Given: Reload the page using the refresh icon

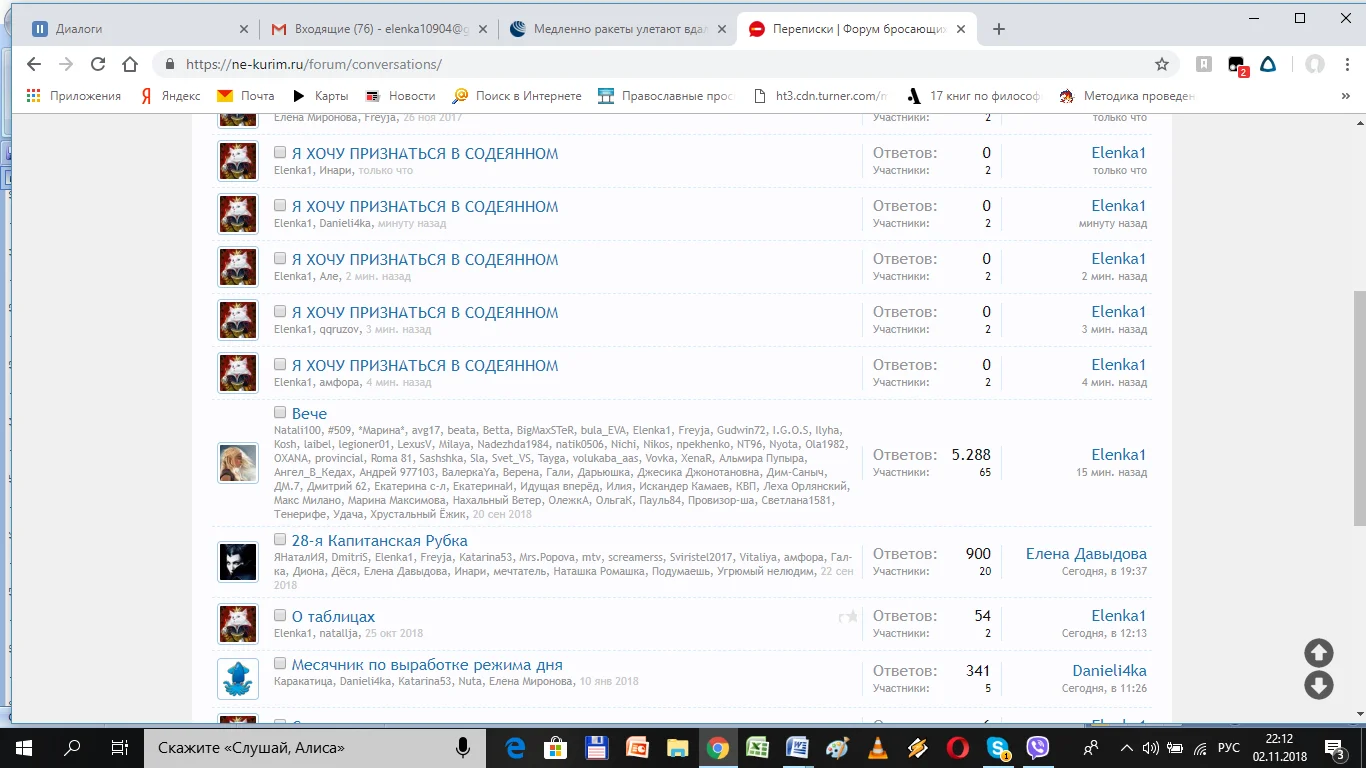Looking at the screenshot, I should (x=98, y=64).
